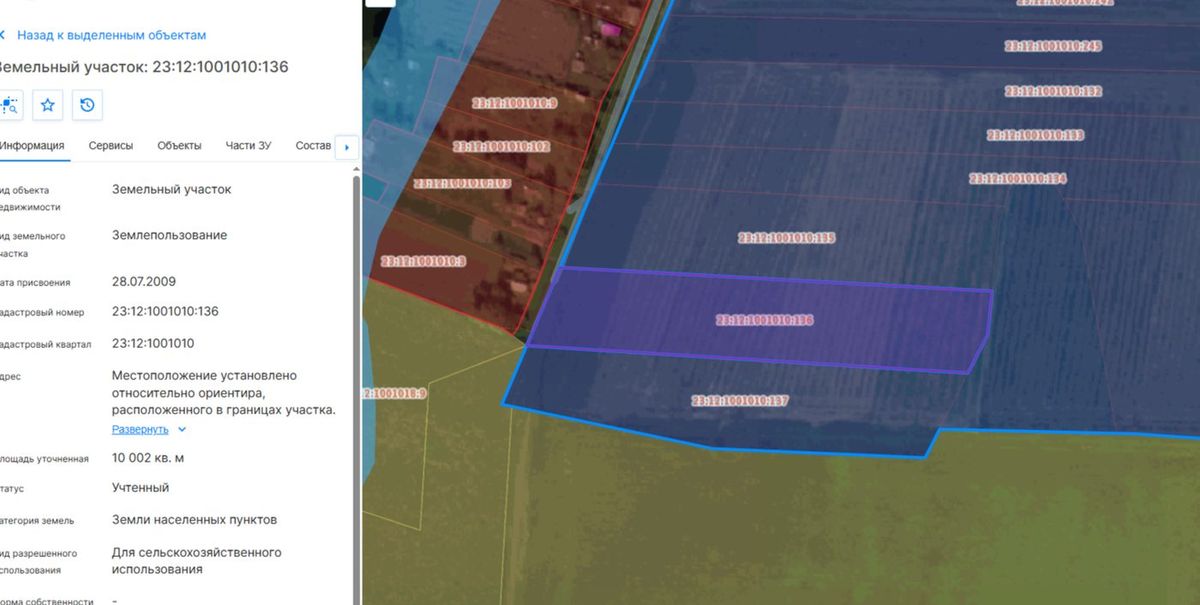Select parcel 23:12:1001010:137 on the map
The height and width of the screenshot is (605, 1200).
pos(740,401)
